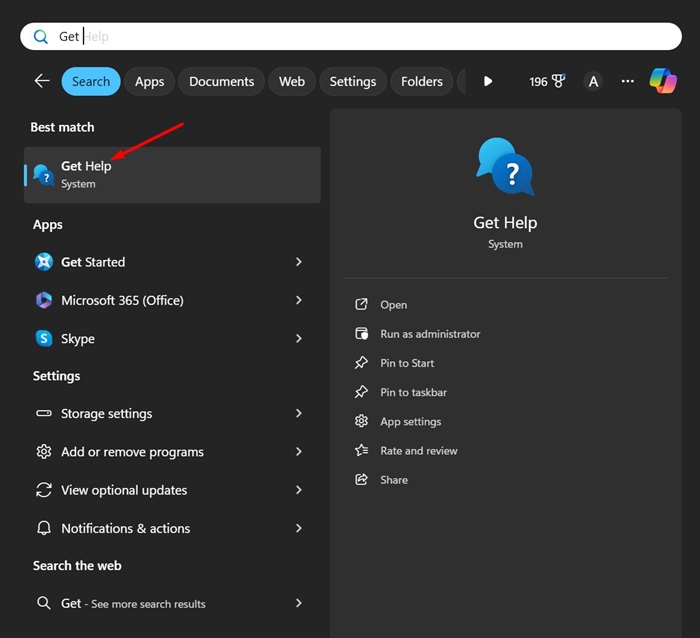Click the Notifications bell icon
The height and width of the screenshot is (638, 700).
pyautogui.click(x=44, y=529)
